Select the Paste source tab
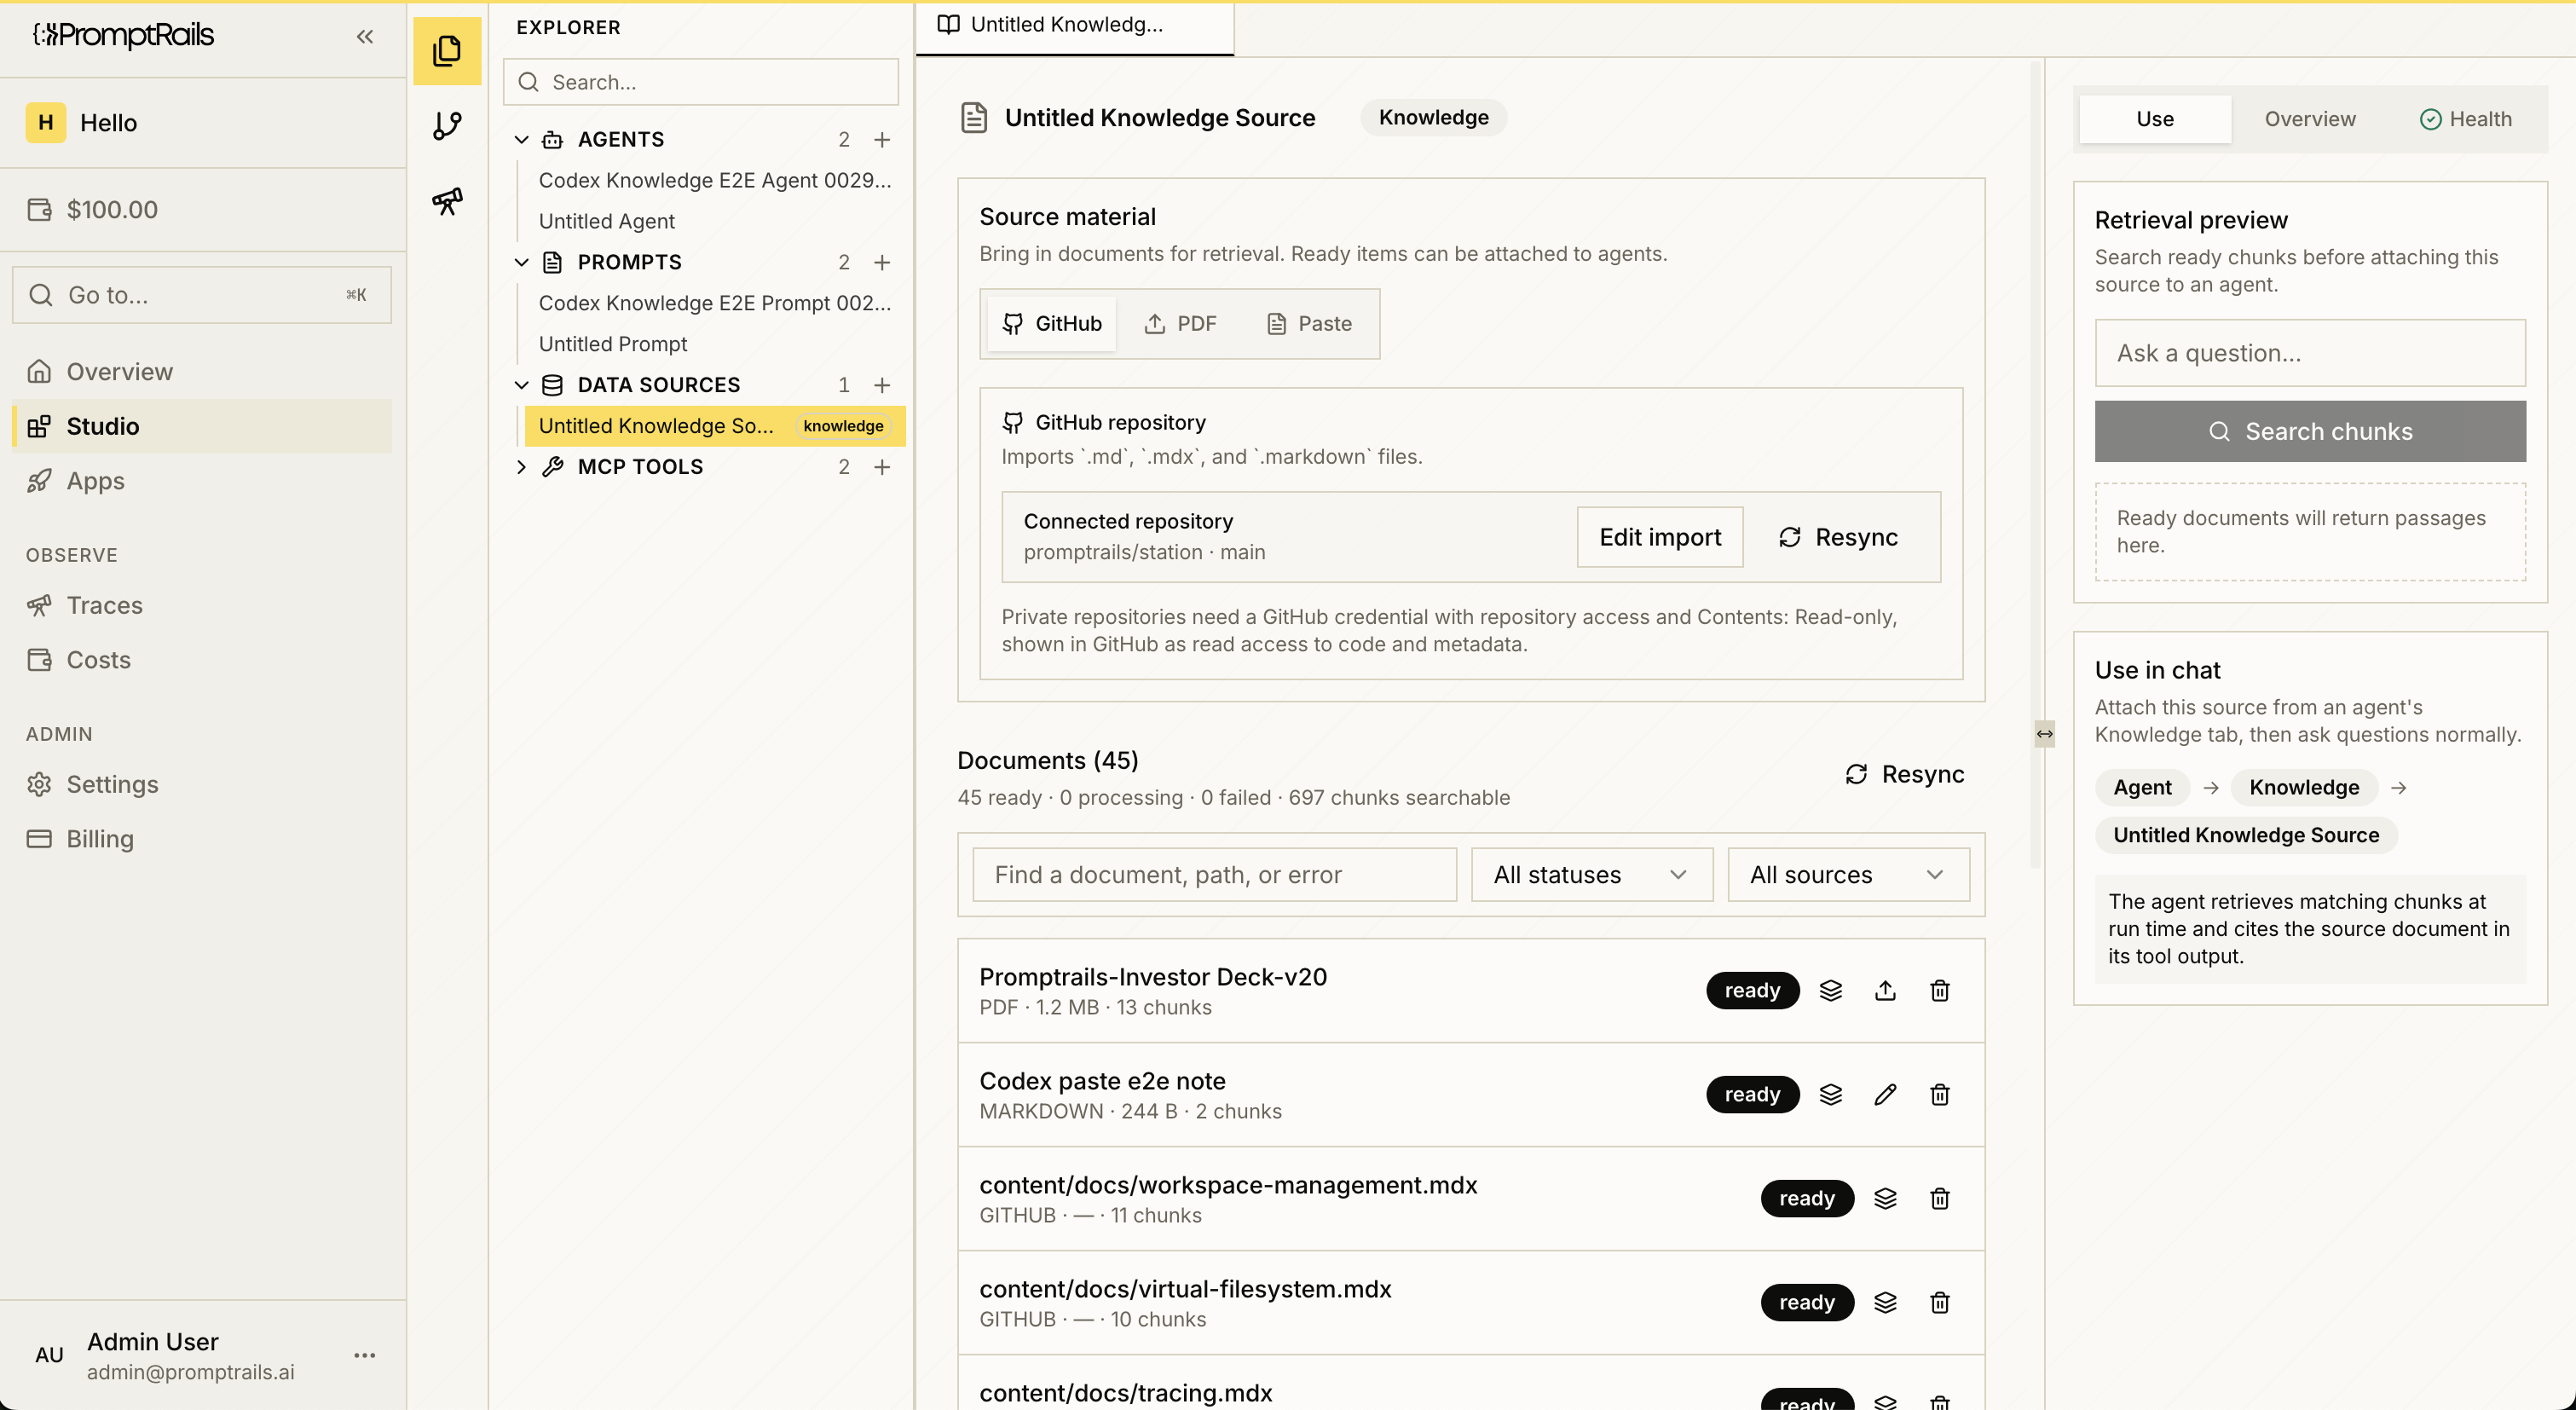Screen dimensions: 2576x1410 [1310, 324]
